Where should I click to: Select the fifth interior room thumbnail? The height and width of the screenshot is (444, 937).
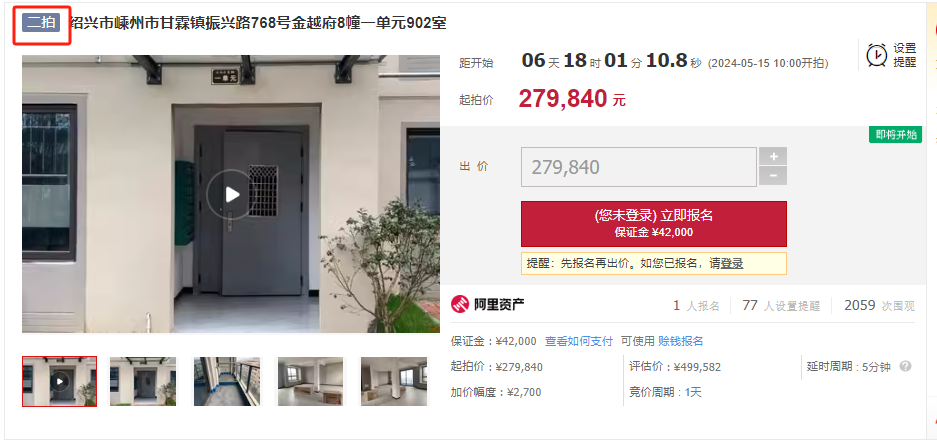394,381
